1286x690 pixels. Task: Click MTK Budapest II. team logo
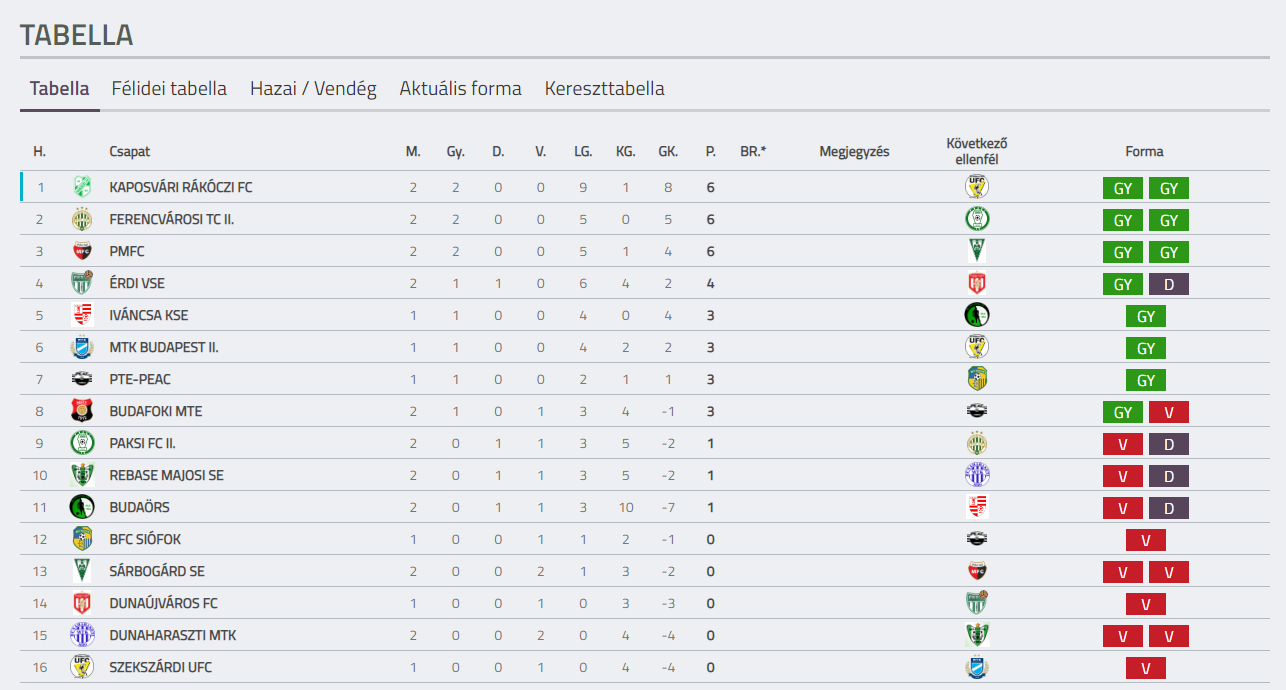point(82,347)
